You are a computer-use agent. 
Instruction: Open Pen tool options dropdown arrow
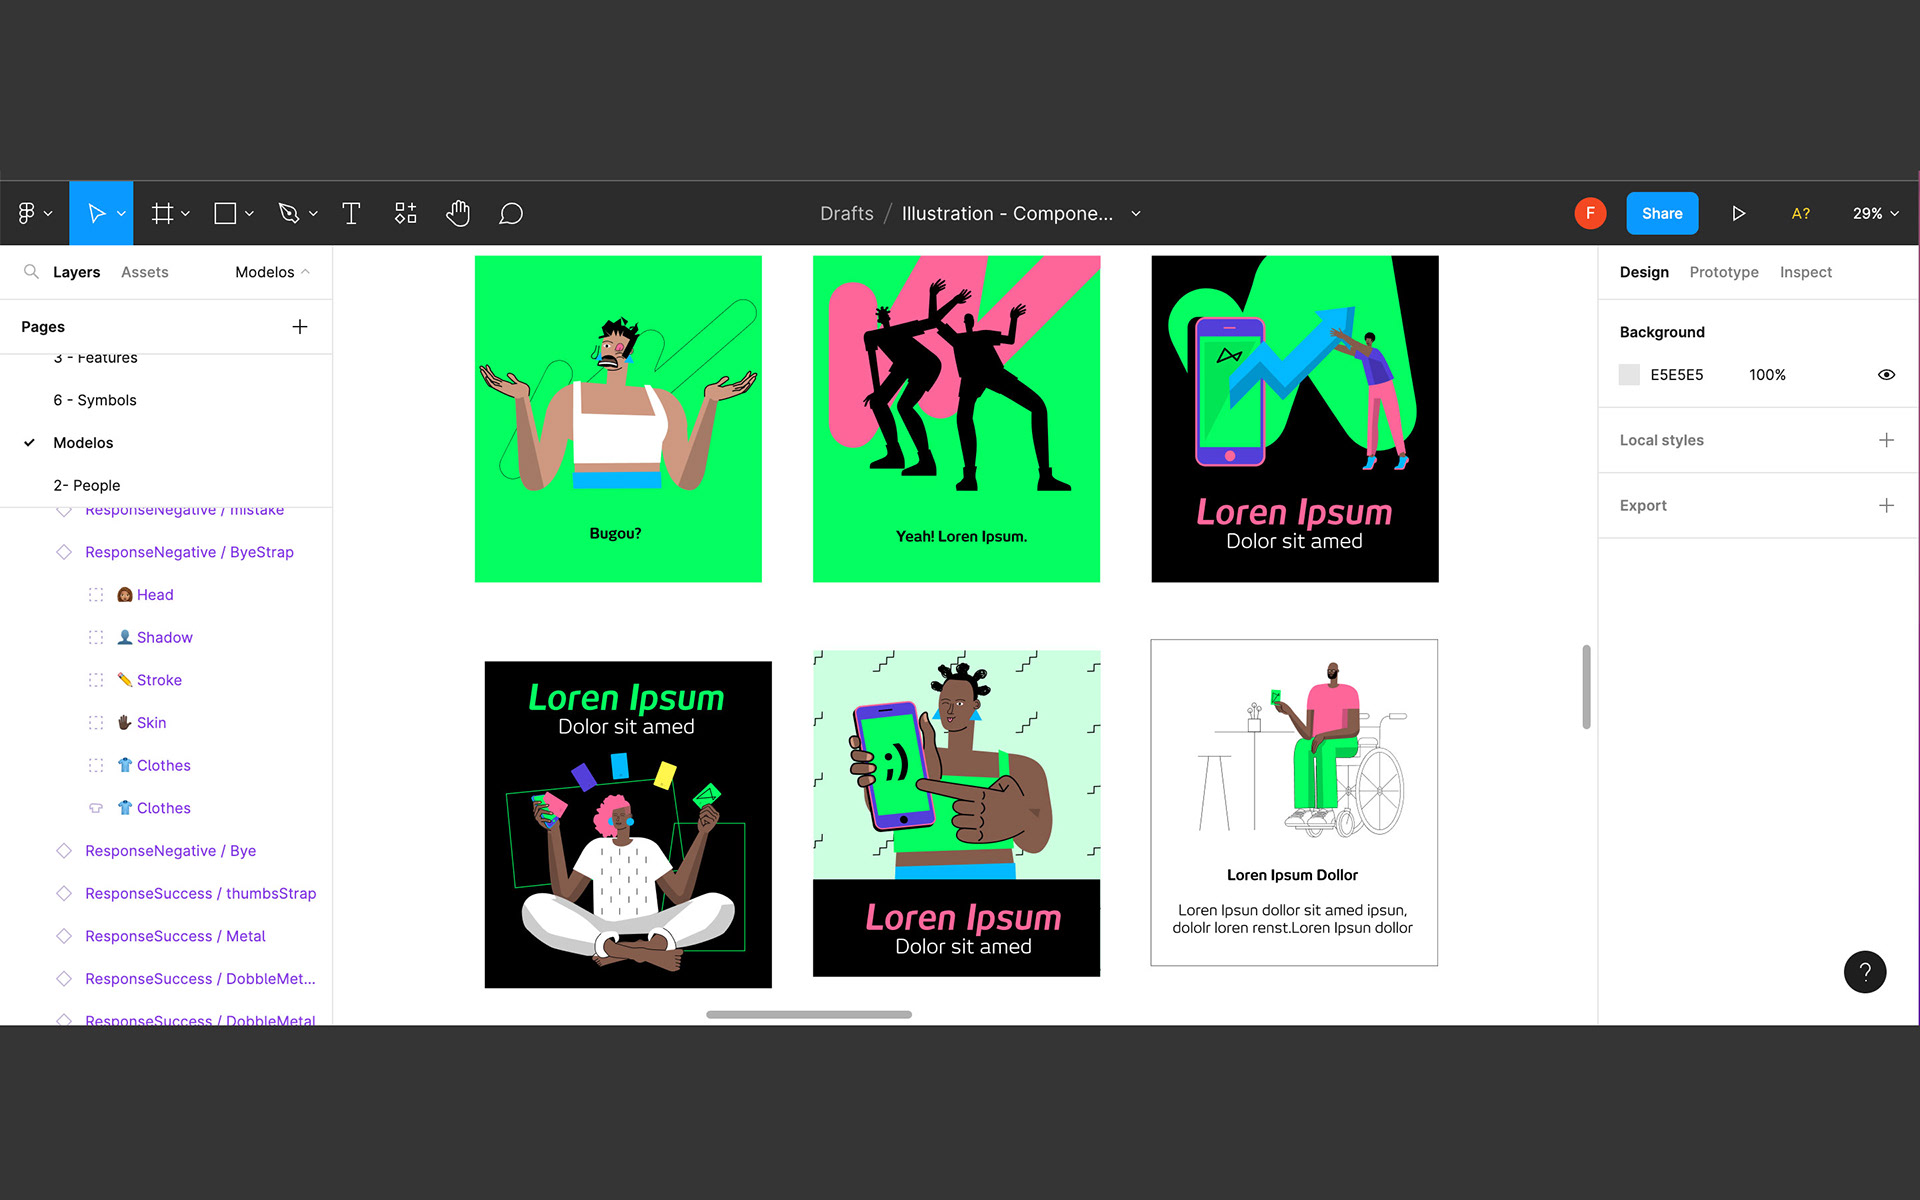(313, 214)
